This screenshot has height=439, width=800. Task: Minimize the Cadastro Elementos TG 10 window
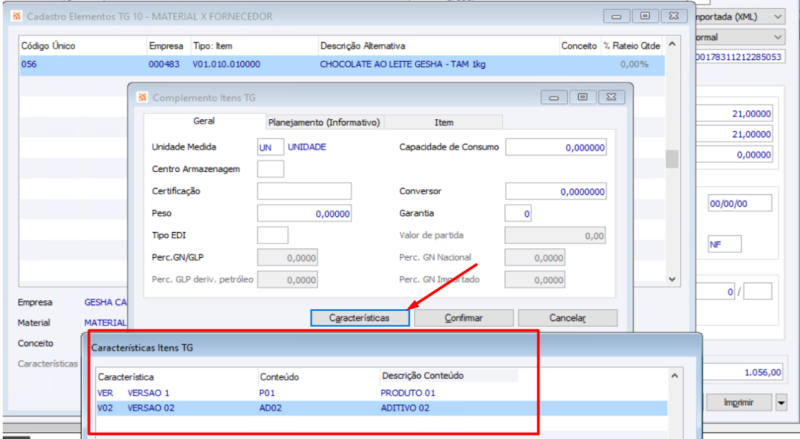coord(616,16)
